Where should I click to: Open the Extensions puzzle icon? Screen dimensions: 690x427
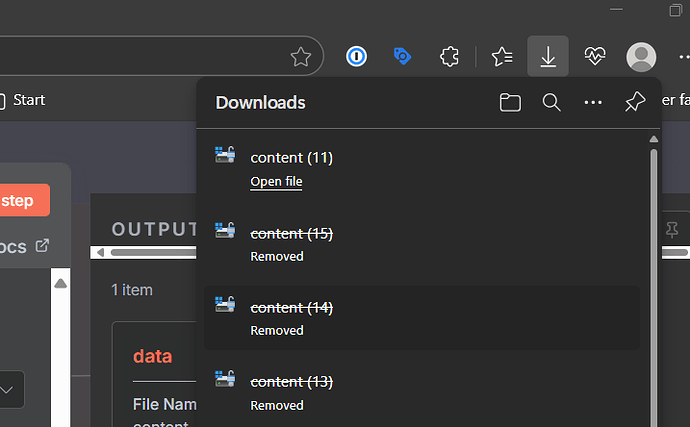449,57
